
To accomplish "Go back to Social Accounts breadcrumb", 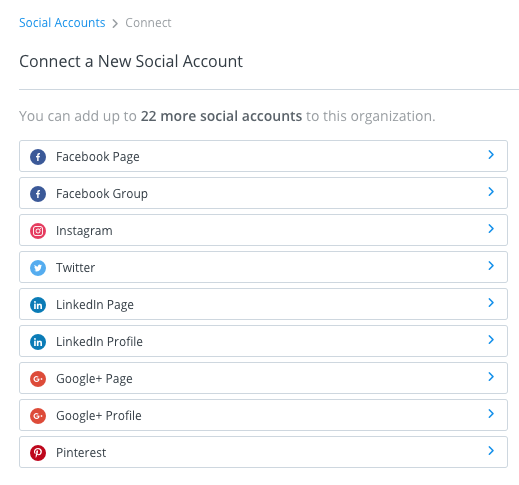I will (62, 23).
